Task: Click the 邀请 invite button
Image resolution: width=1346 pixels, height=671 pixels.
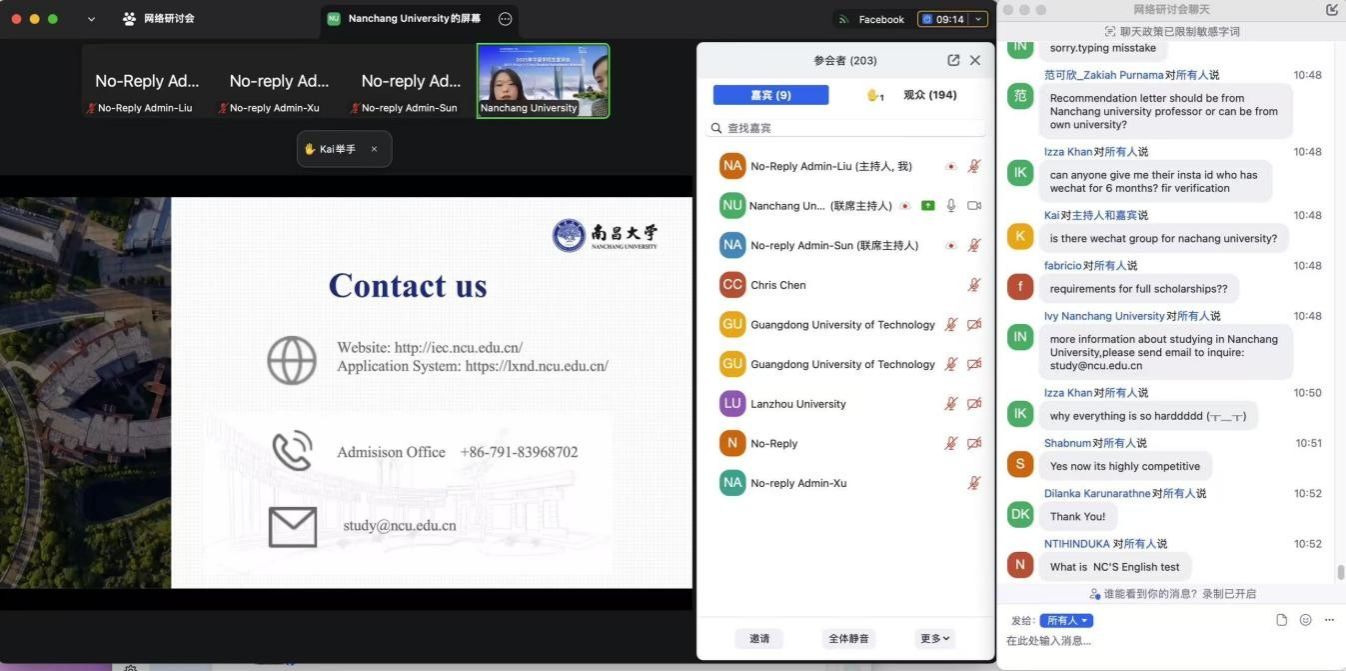Action: [759, 638]
